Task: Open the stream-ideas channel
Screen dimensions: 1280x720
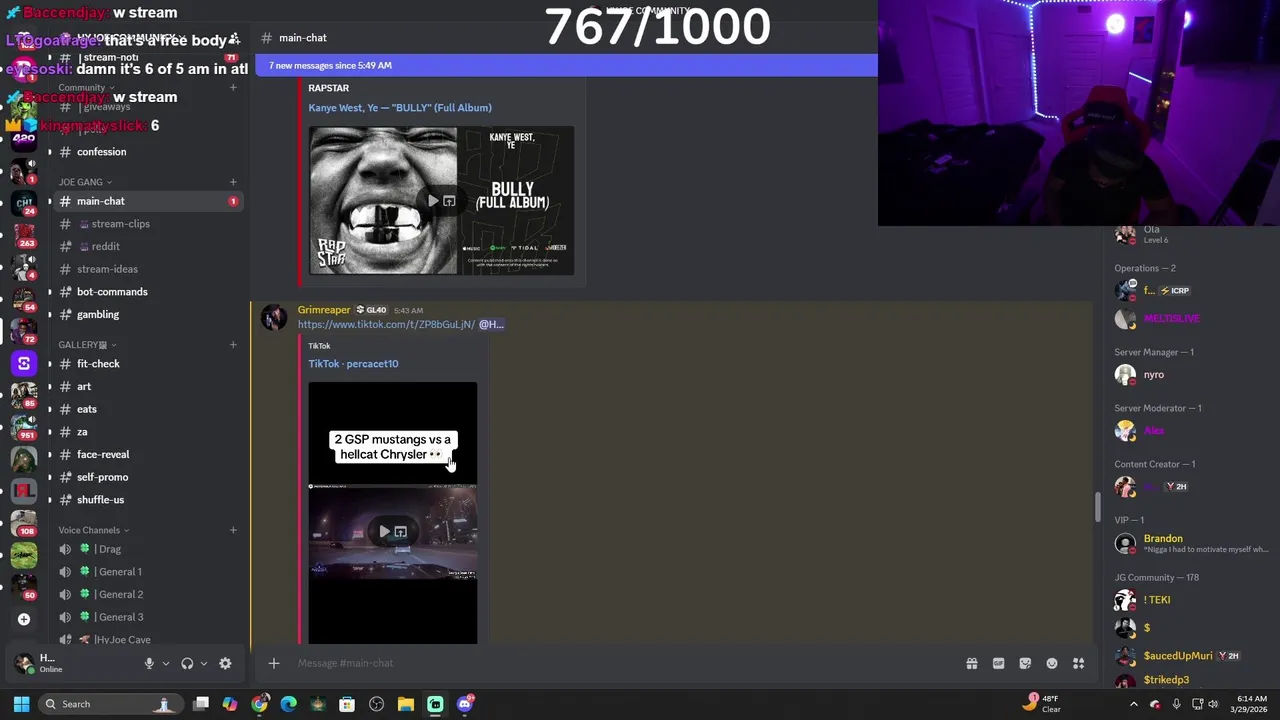Action: click(x=146, y=269)
